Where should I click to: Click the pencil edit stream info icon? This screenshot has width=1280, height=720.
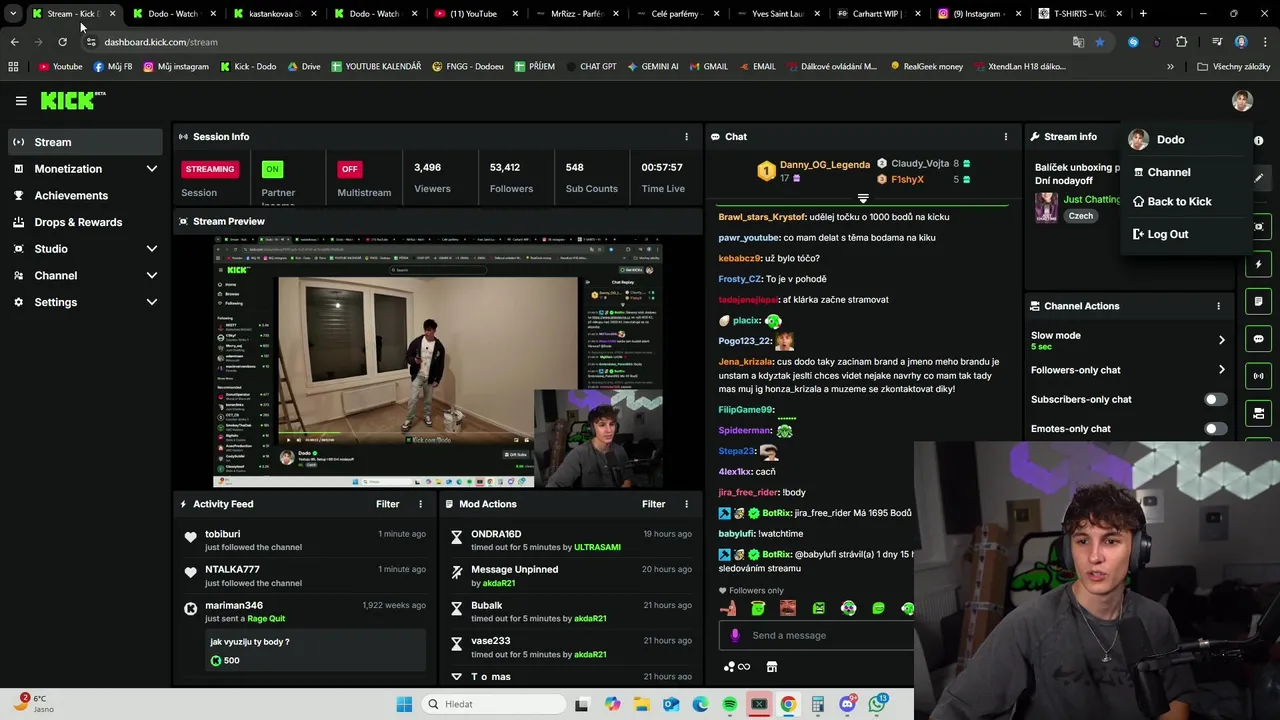click(1259, 178)
